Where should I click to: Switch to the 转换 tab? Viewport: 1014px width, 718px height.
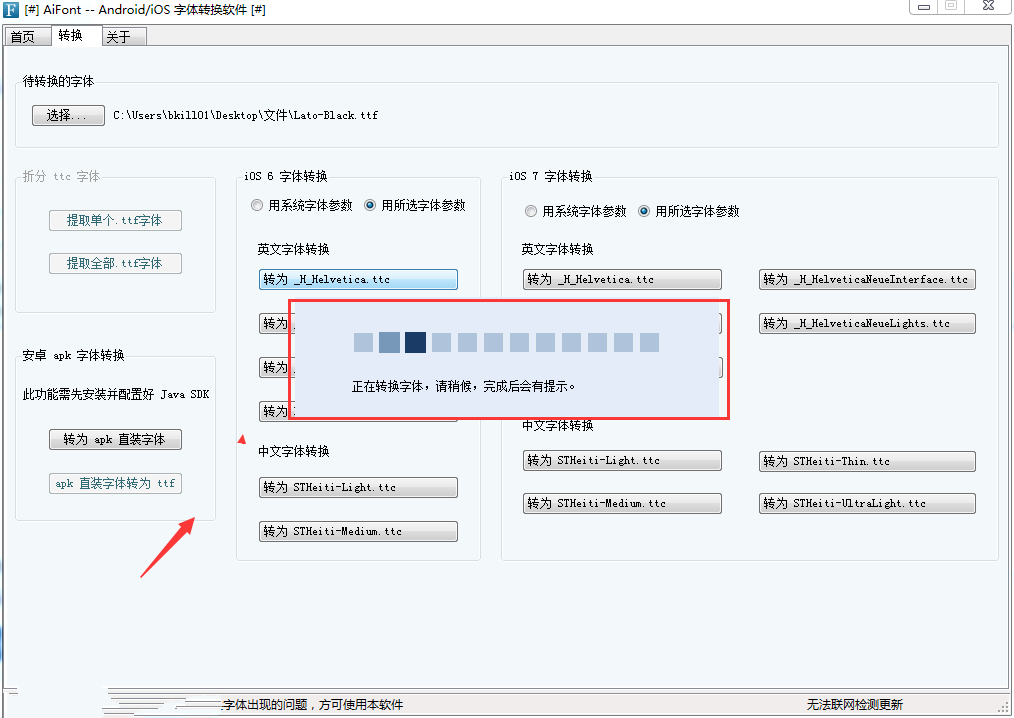[x=75, y=36]
